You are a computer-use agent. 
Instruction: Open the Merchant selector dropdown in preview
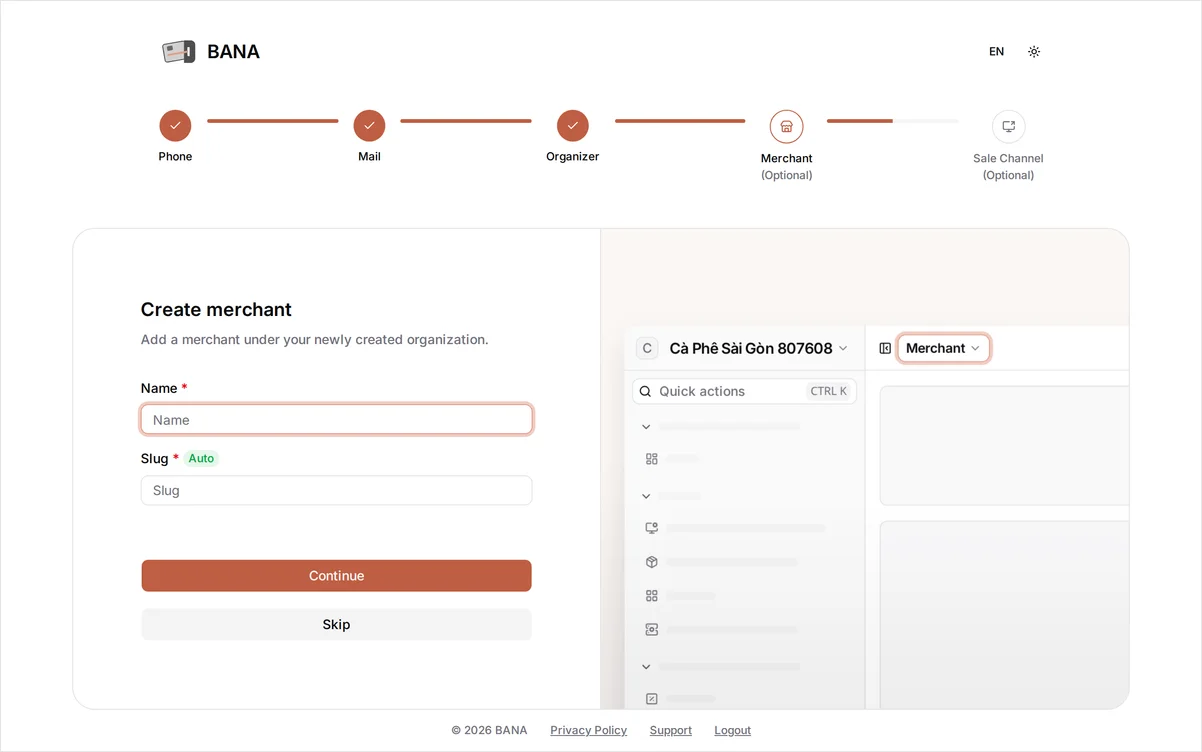[x=943, y=348]
